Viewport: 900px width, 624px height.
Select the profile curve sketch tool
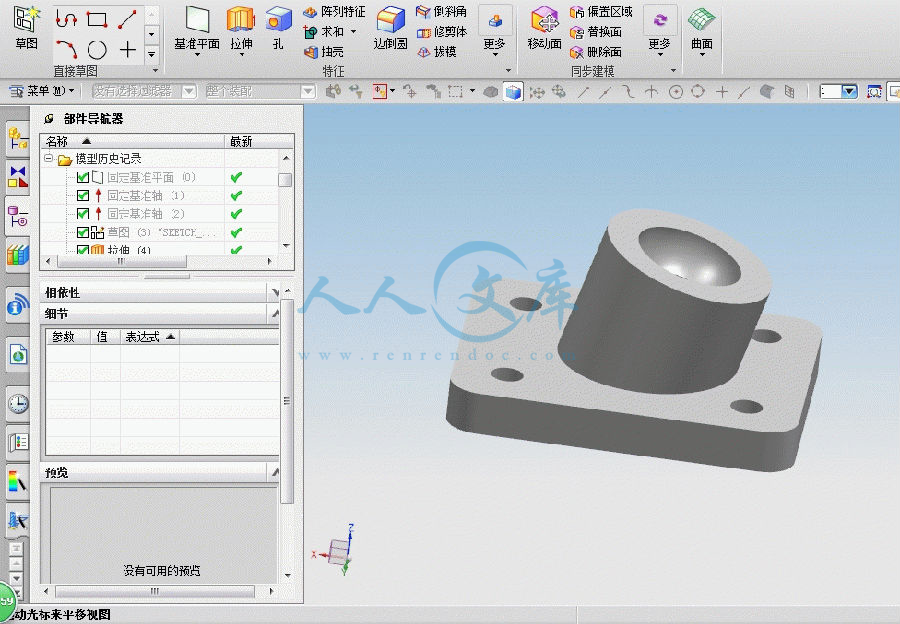67,20
